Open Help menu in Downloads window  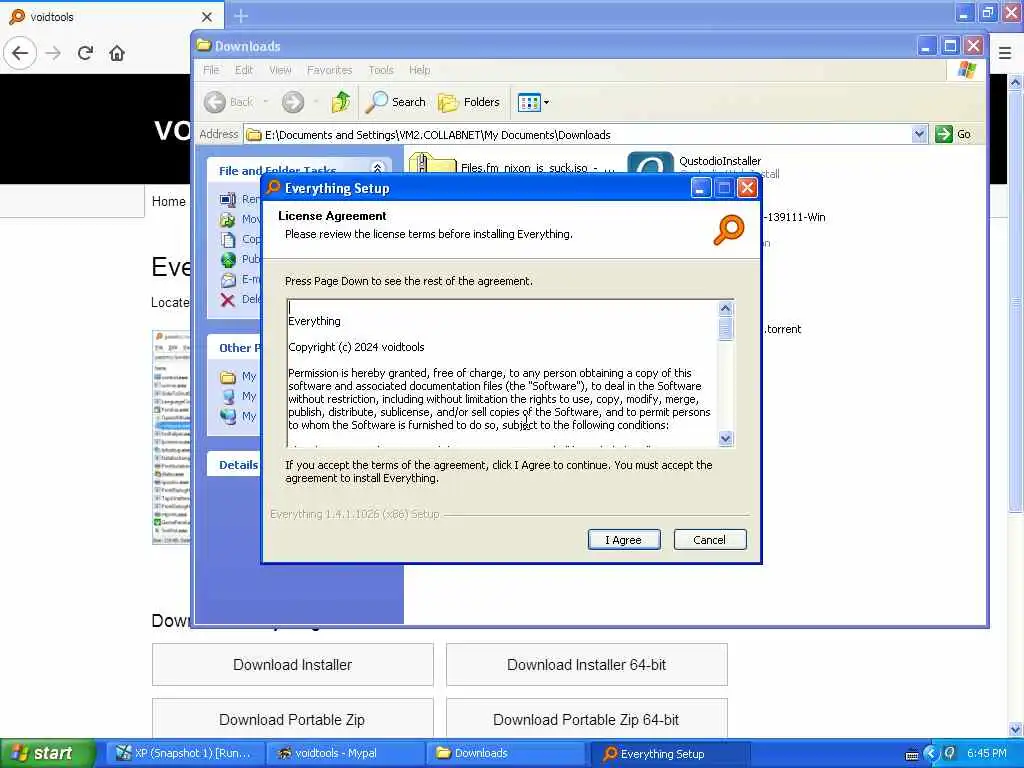coord(419,70)
